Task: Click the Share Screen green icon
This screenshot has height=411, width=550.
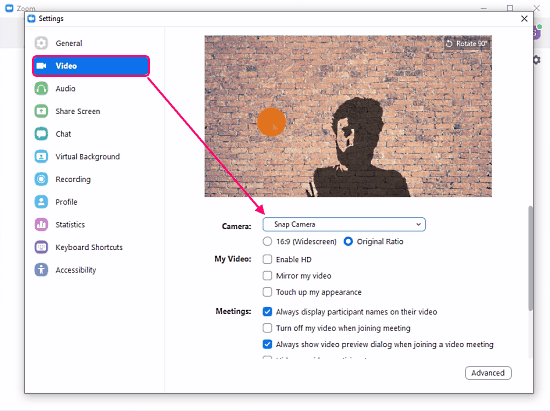Action: coord(41,111)
